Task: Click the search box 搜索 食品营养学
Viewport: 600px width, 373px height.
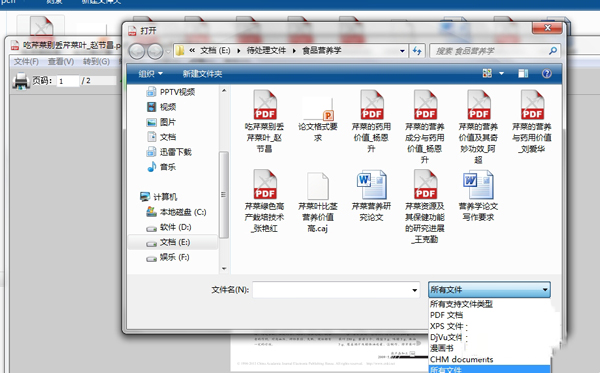Action: point(495,50)
